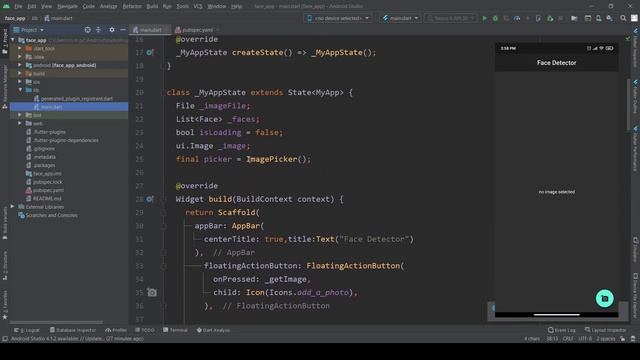Viewport: 640px width, 360px height.
Task: Collapse the lib folder
Action: [x=20, y=90]
